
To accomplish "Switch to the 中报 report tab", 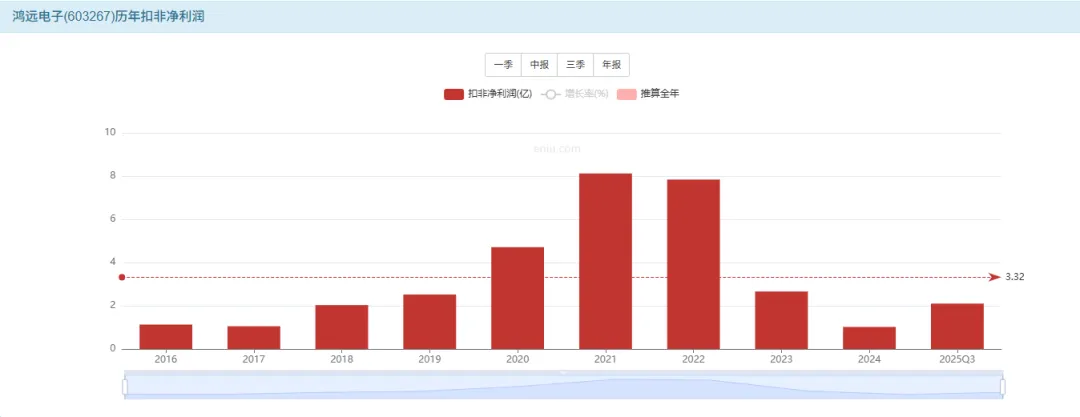I will point(539,65).
